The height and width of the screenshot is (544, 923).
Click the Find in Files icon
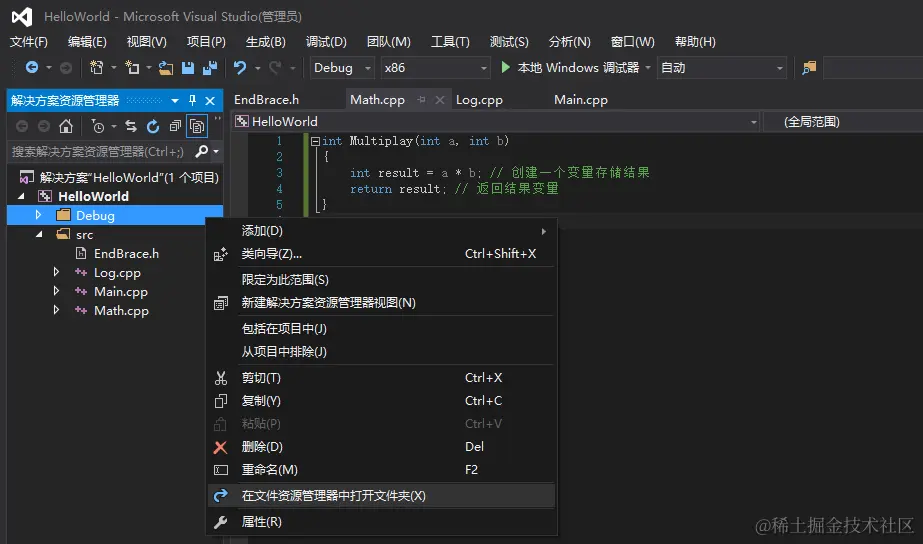(809, 68)
